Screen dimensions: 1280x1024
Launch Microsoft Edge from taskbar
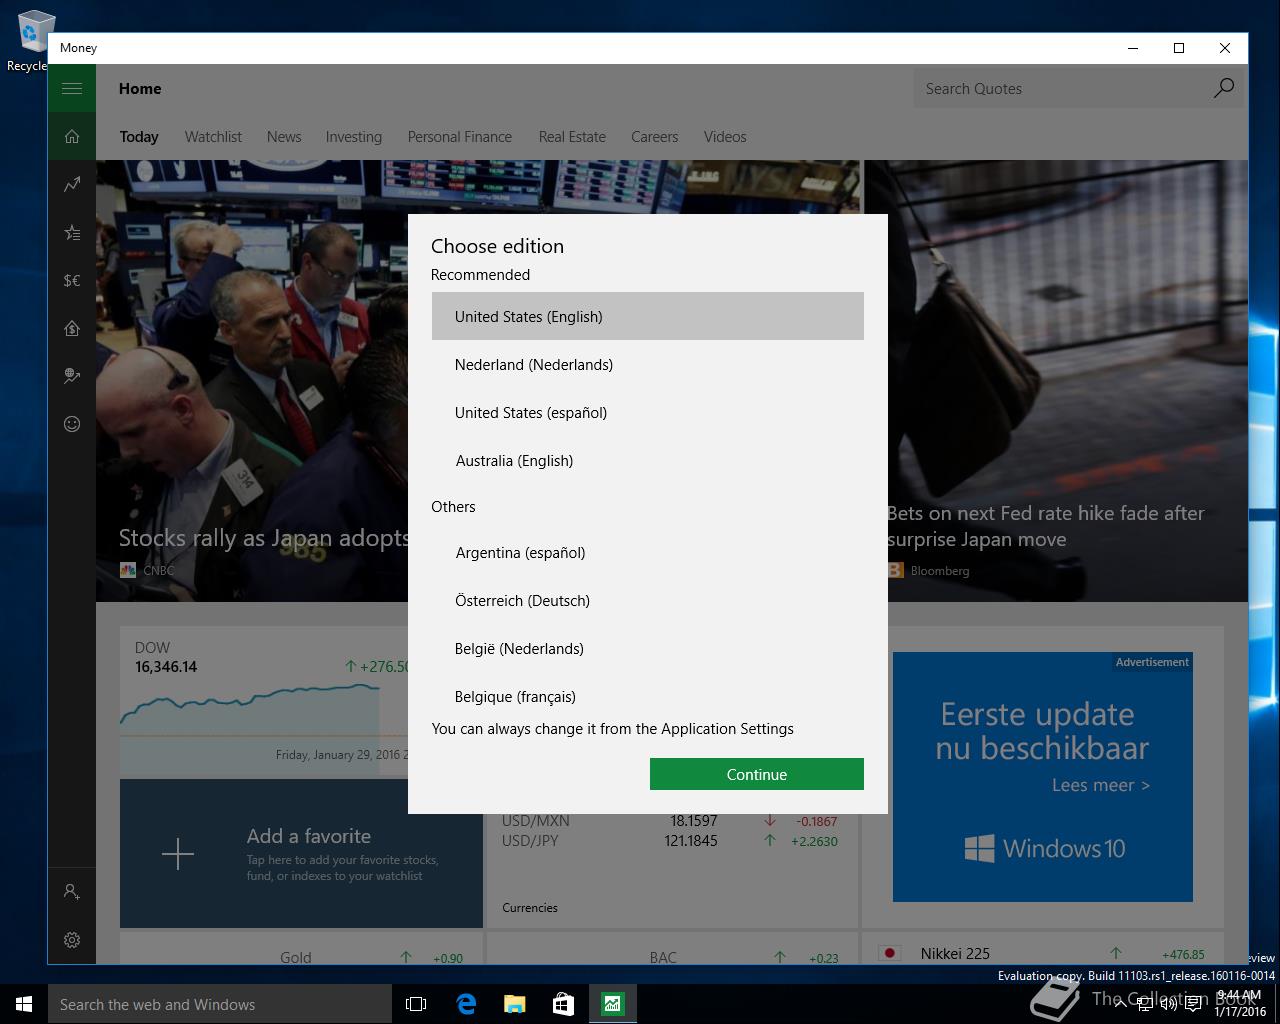(466, 1004)
